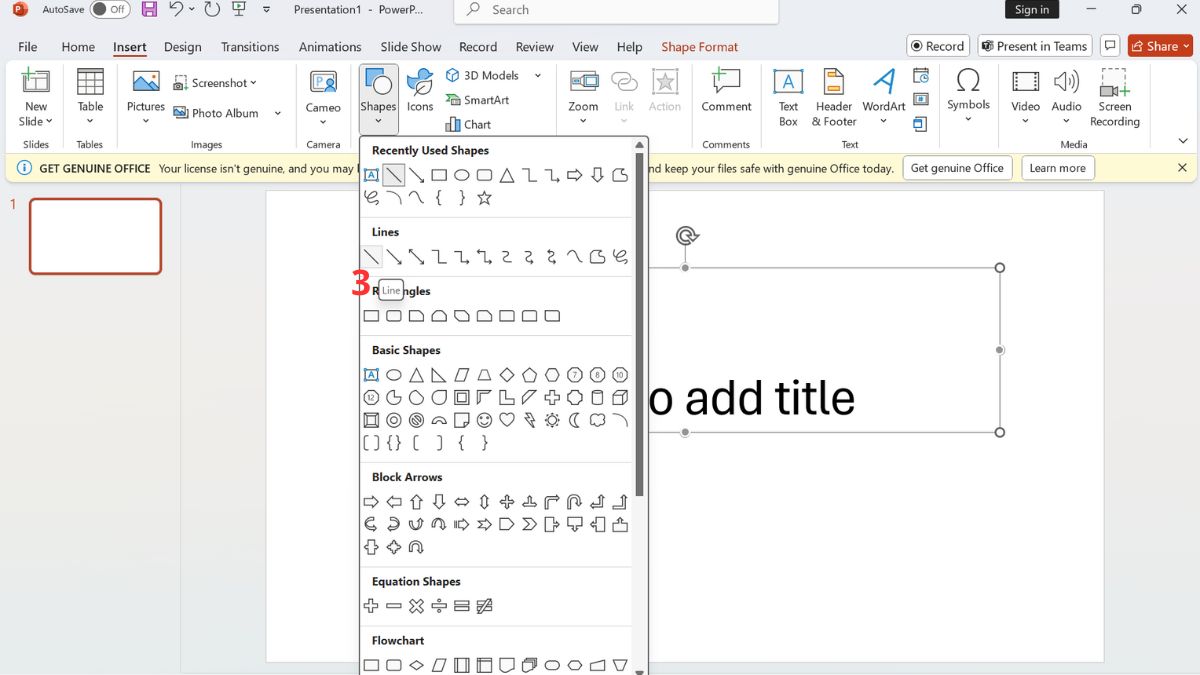Open the Slide Show tab

coord(411,47)
